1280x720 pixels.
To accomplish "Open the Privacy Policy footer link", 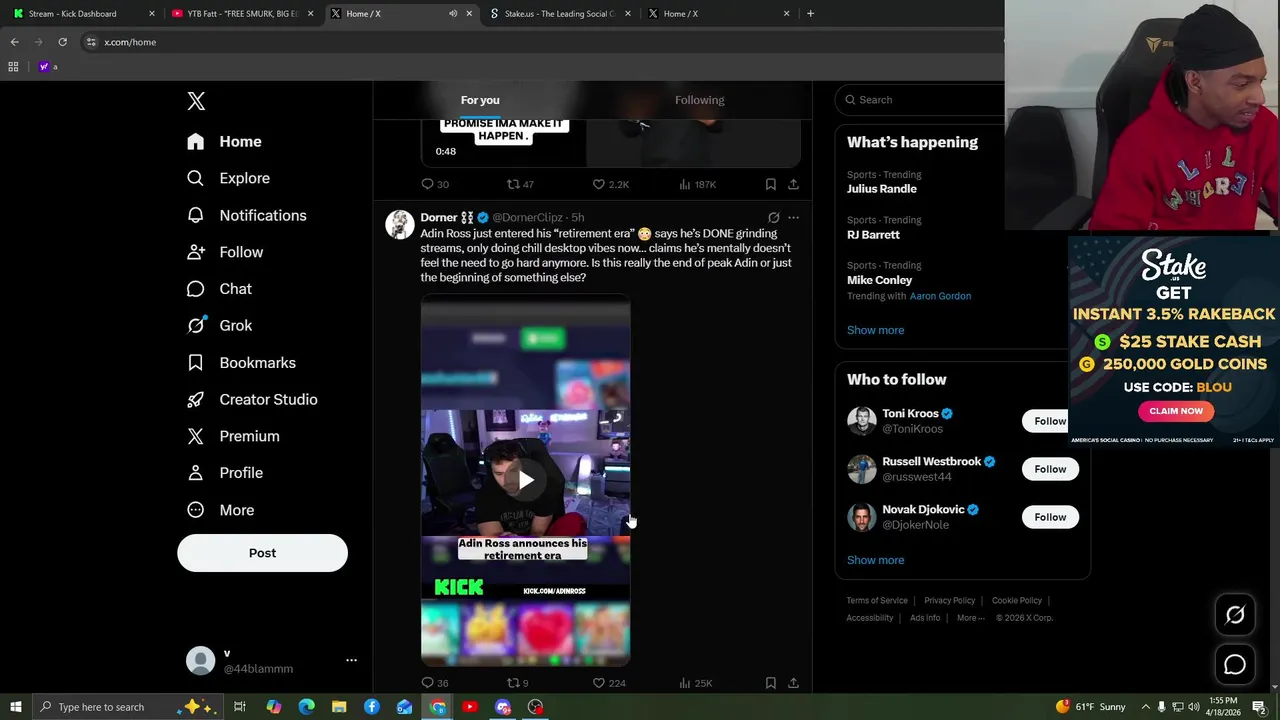I will click(x=949, y=601).
